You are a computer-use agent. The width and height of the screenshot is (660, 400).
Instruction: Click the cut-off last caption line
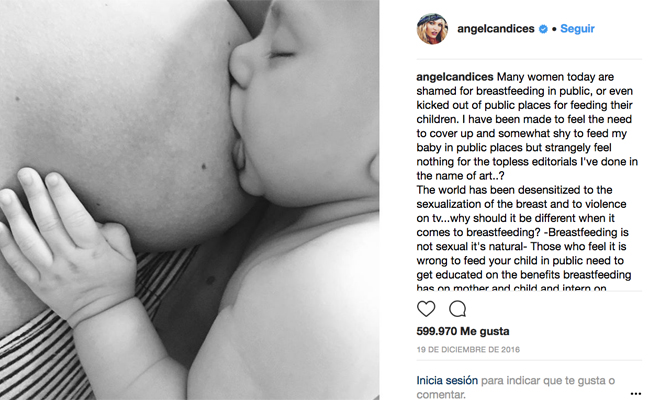point(511,288)
